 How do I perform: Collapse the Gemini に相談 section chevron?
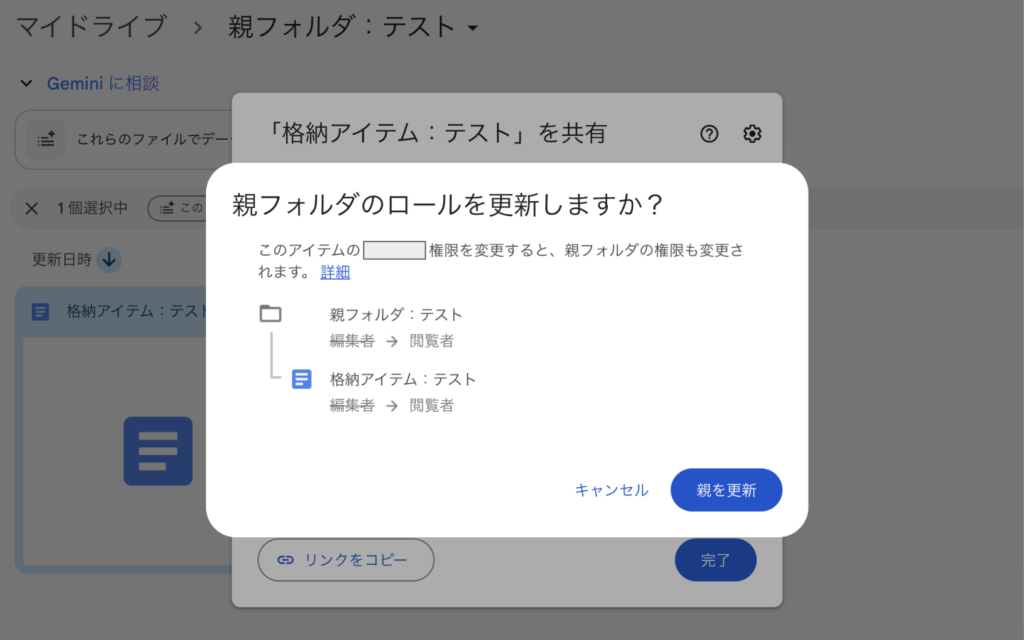pos(27,84)
